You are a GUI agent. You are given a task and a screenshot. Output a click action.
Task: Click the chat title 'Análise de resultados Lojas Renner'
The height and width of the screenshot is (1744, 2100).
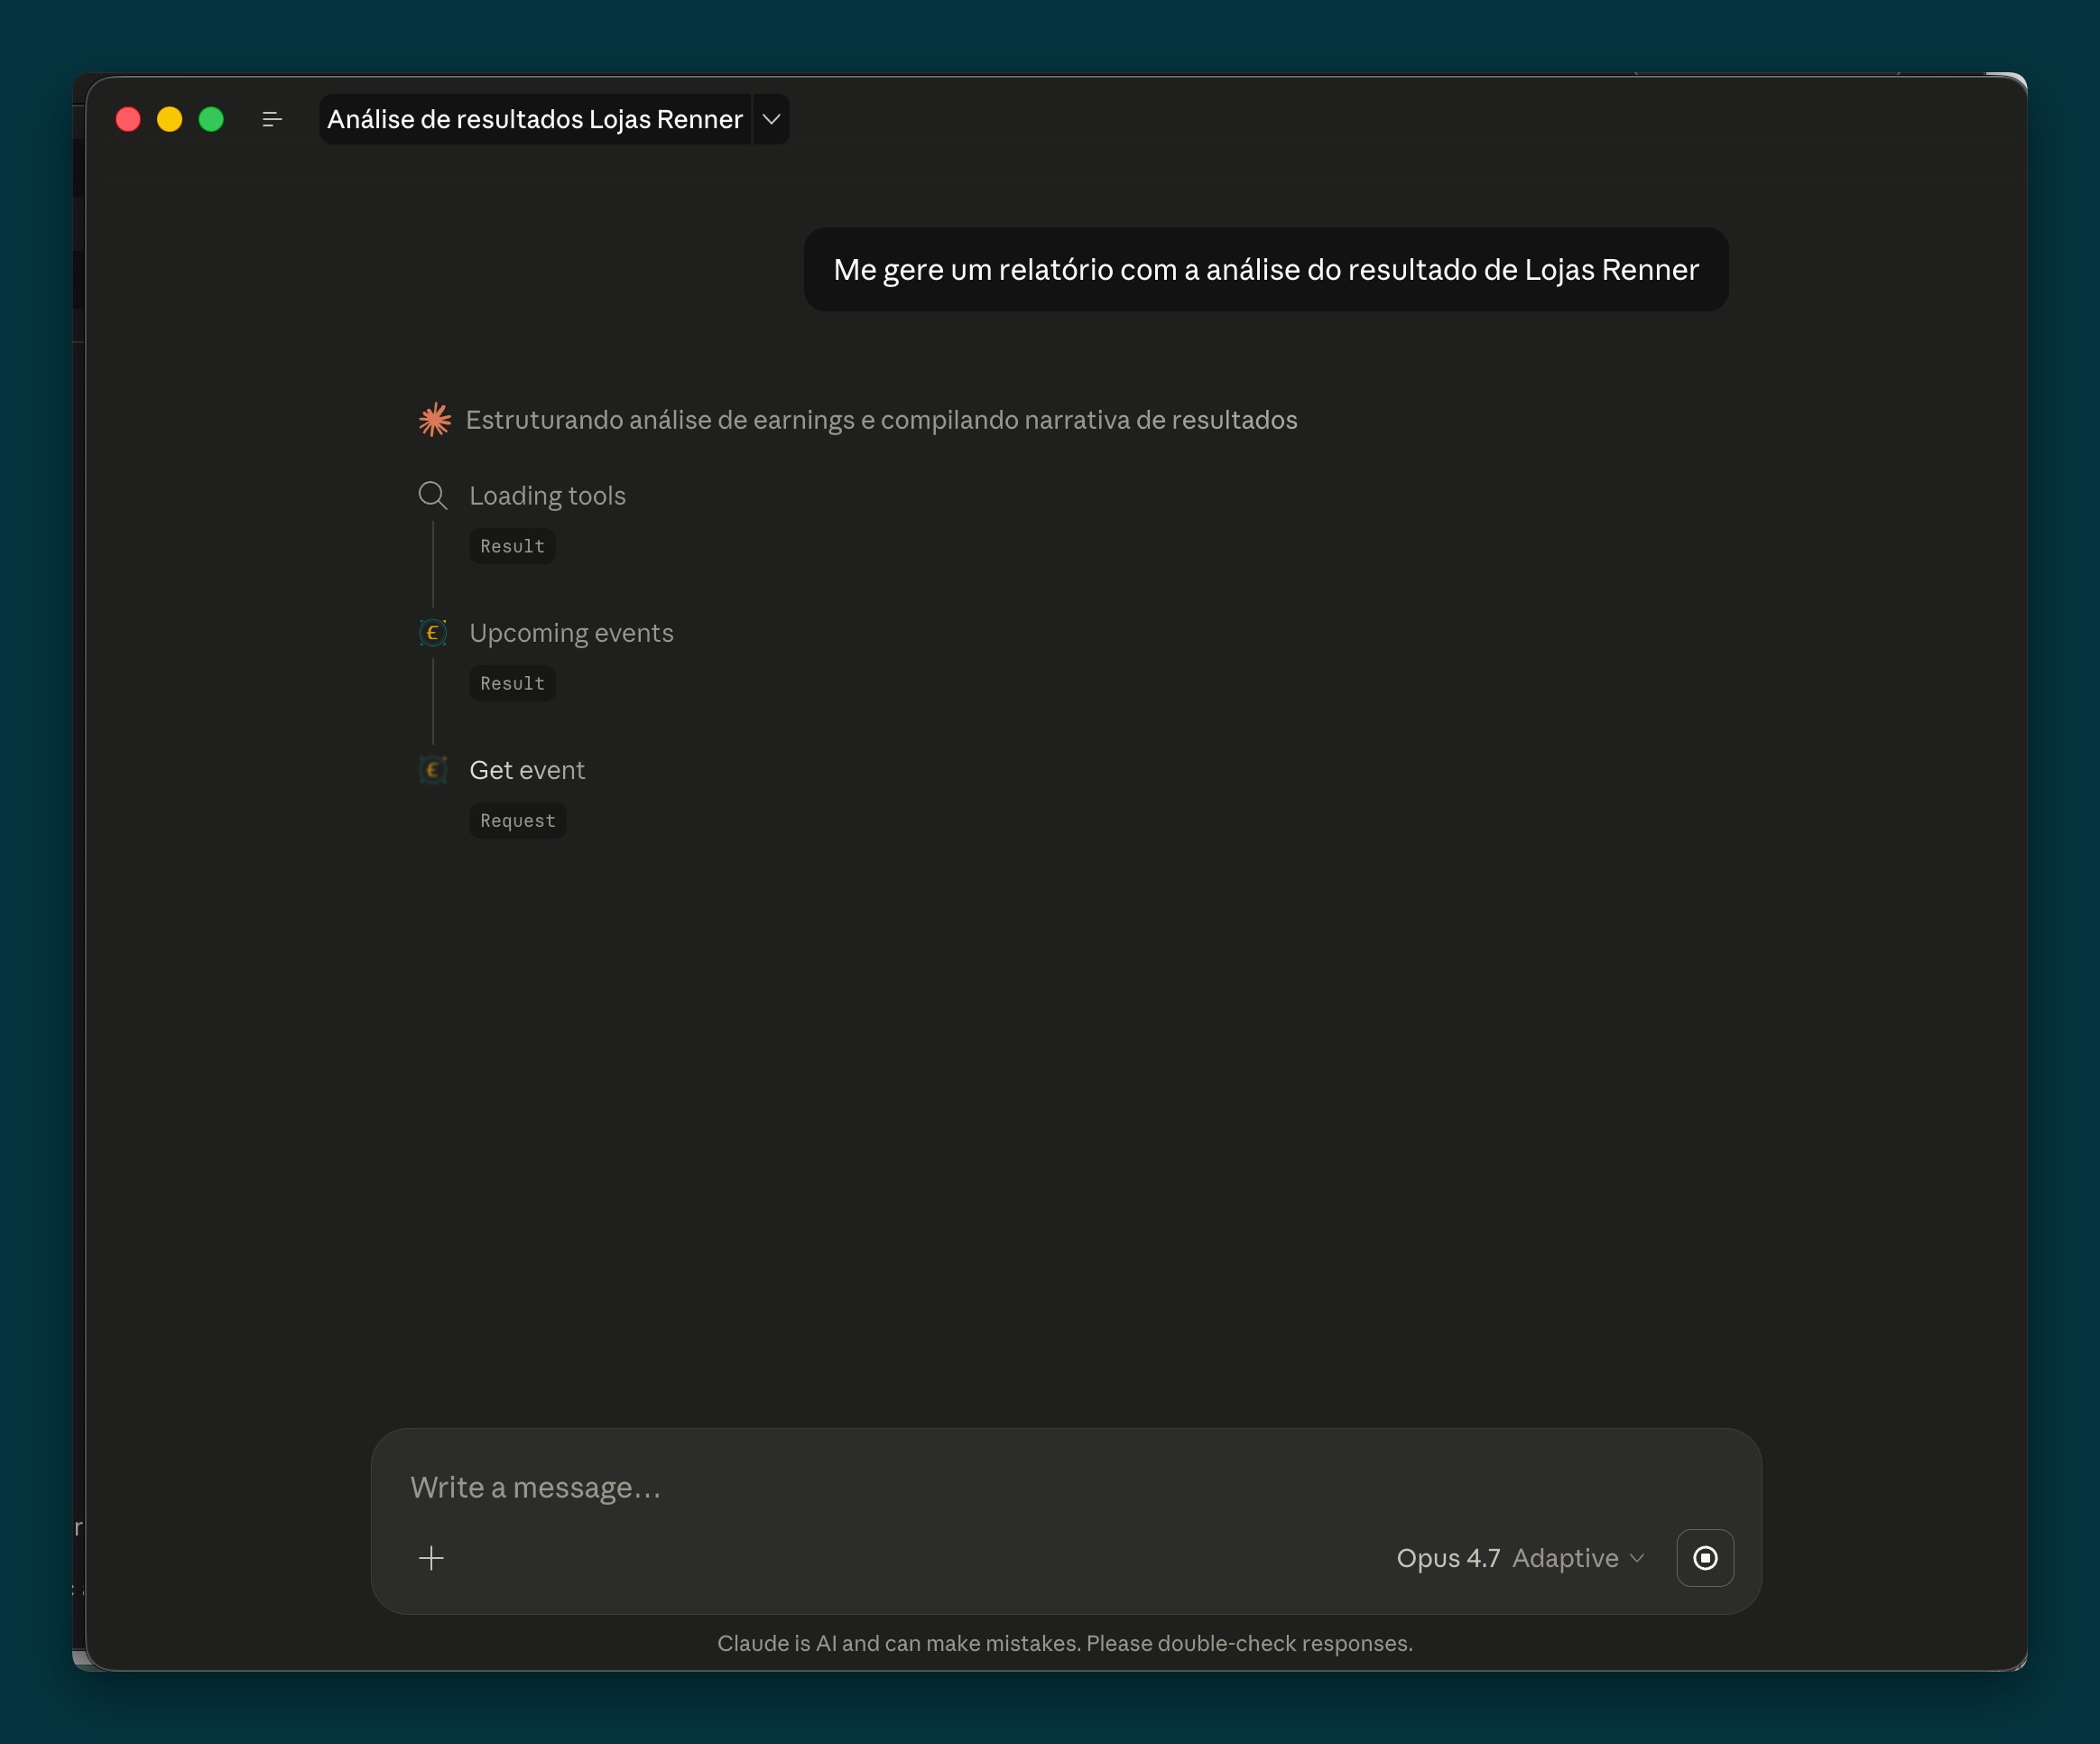point(535,120)
